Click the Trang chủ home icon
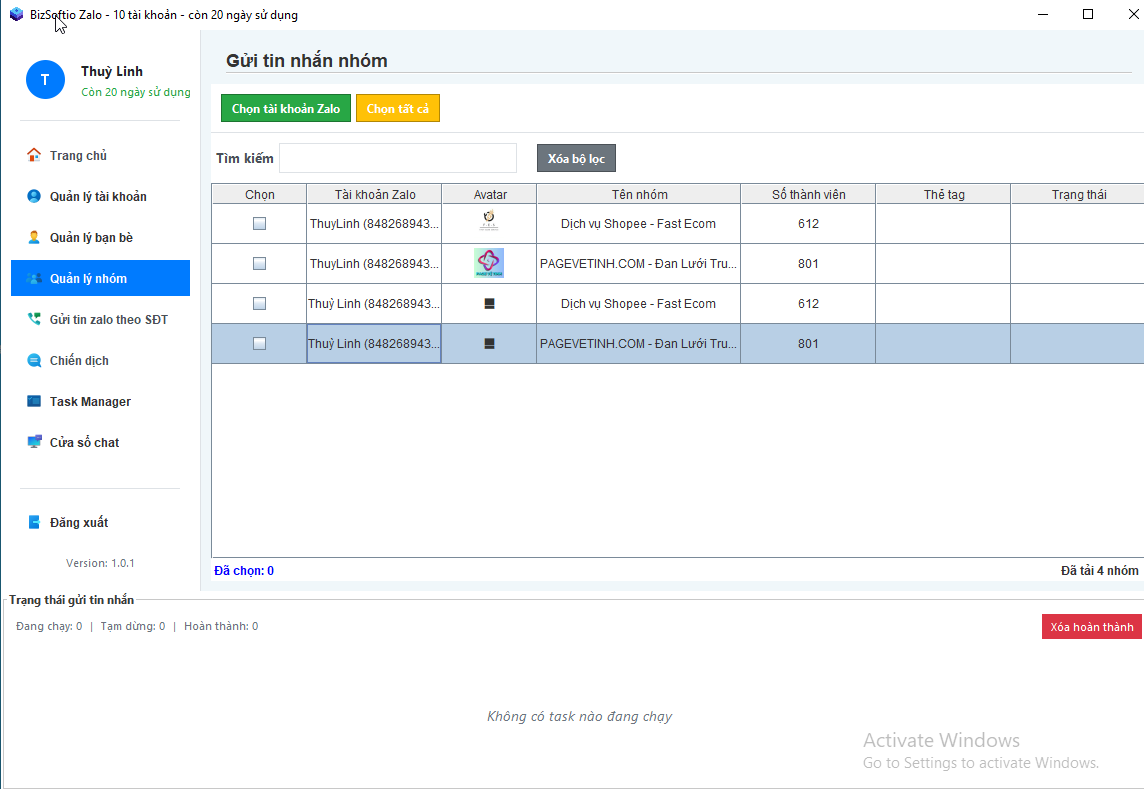 [x=34, y=155]
